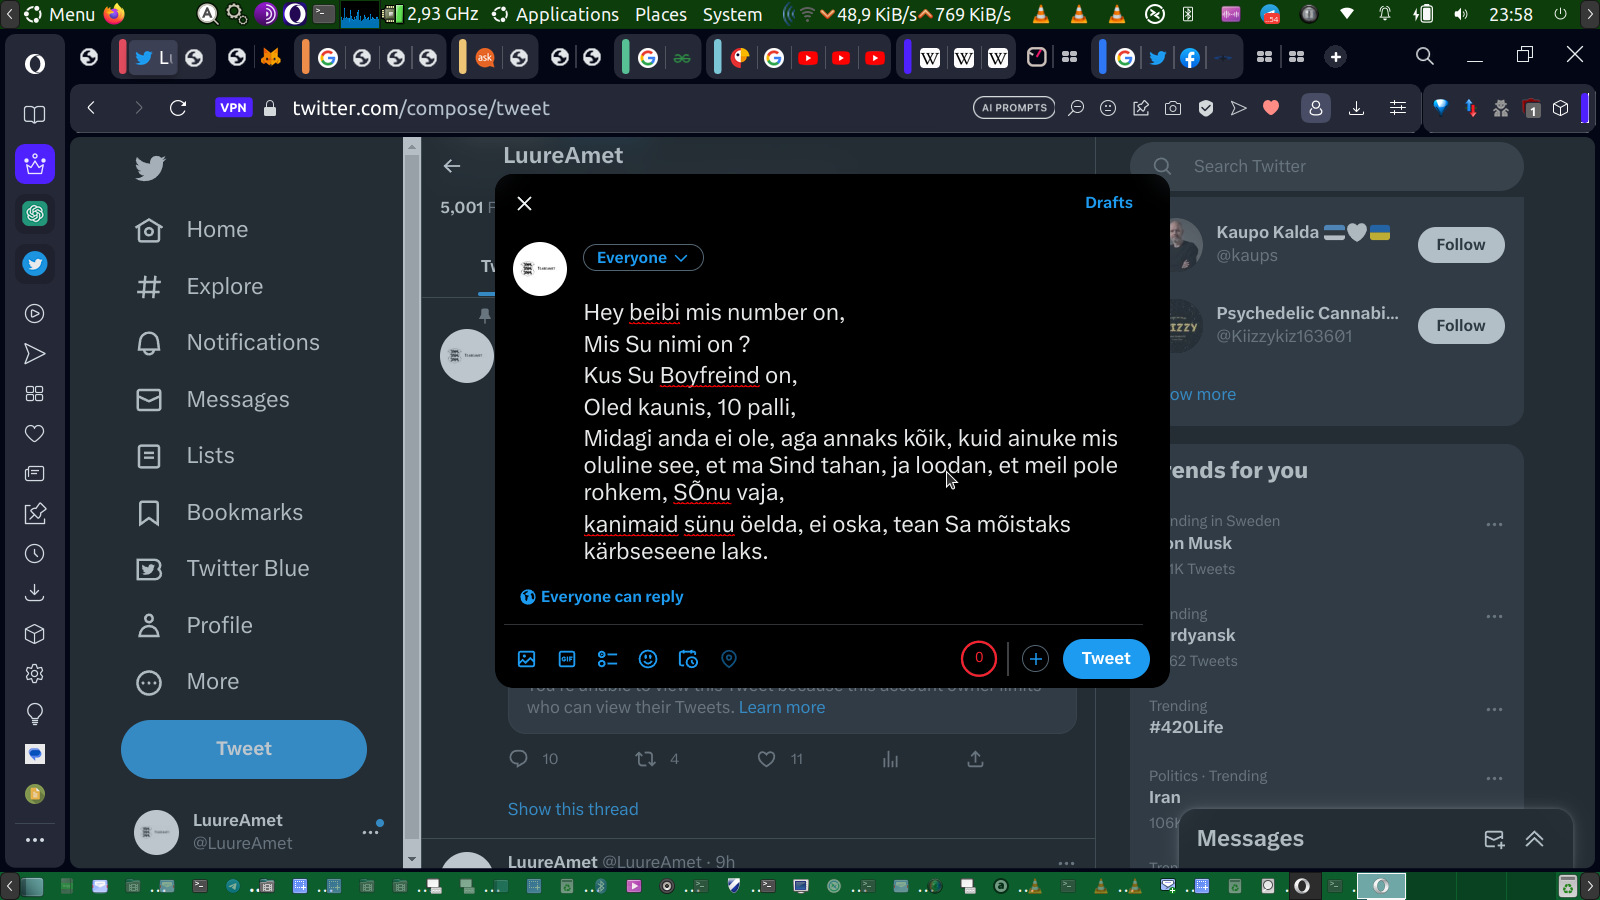Open ChatGPT in Opera sidebar
The image size is (1600, 900).
click(35, 214)
